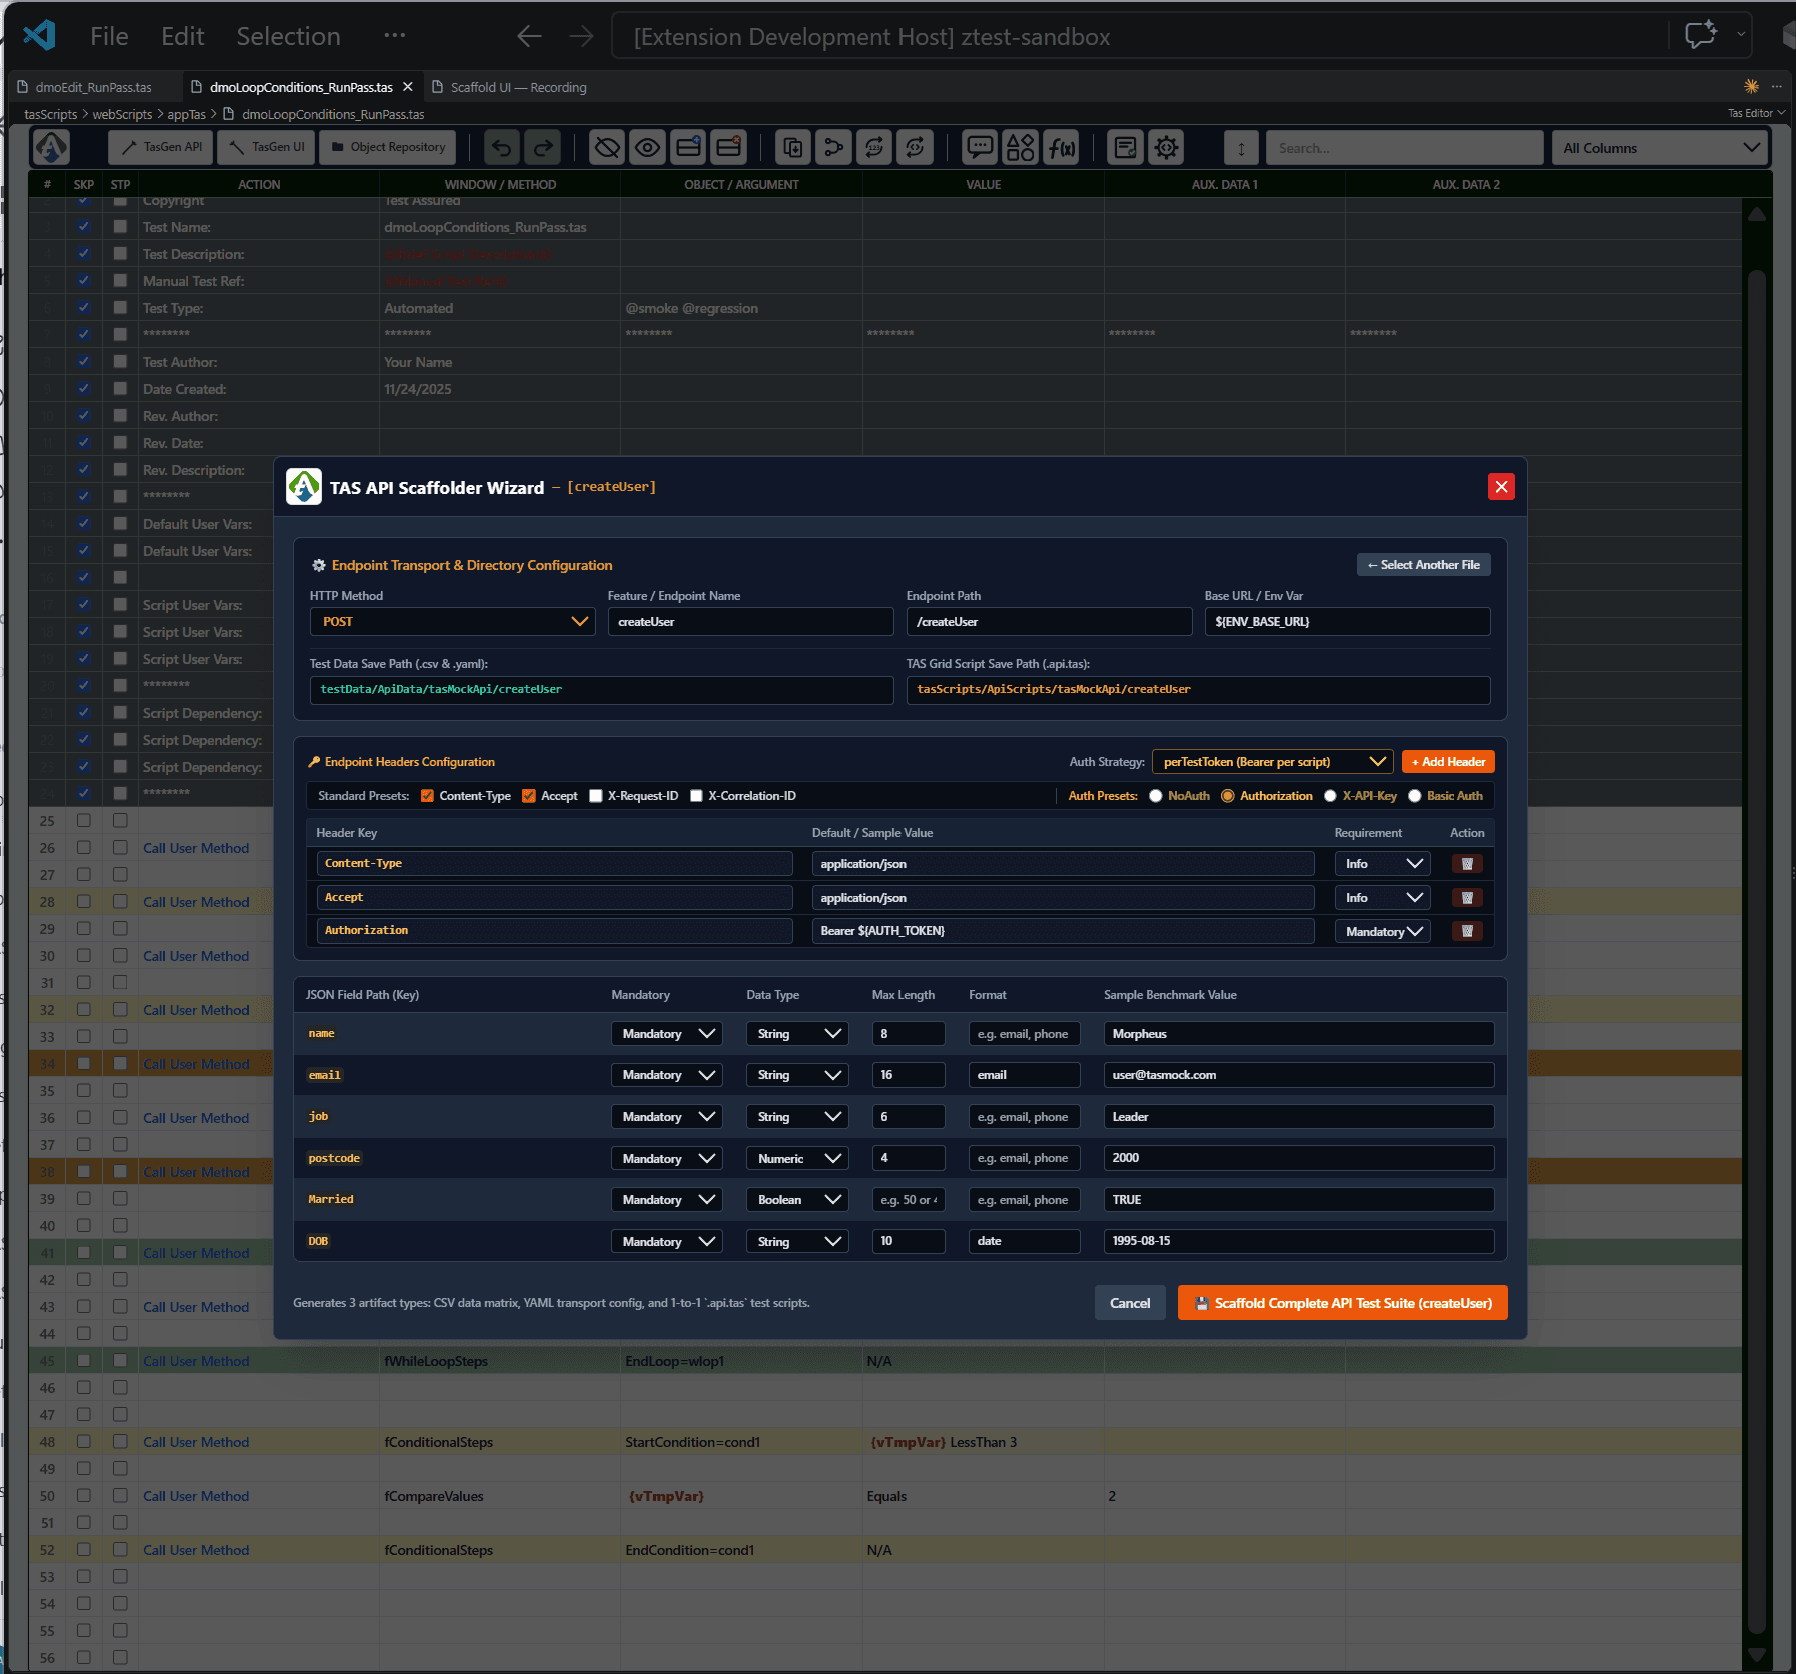Open the chat sparkle icon in title bar
1796x1674 pixels.
coord(1701,35)
